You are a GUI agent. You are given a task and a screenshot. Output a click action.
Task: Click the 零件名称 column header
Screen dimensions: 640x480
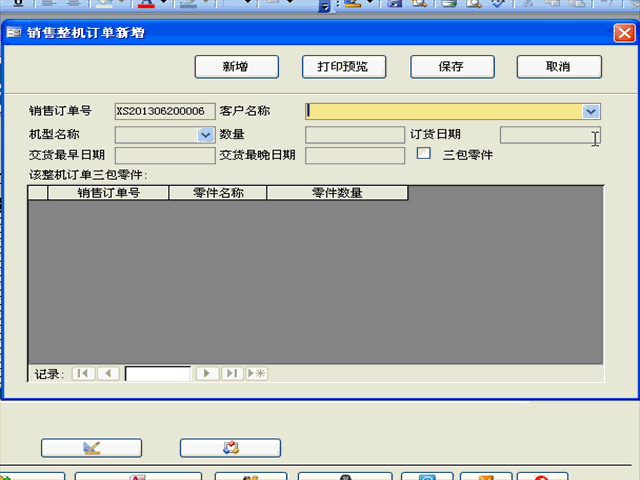pyautogui.click(x=218, y=193)
